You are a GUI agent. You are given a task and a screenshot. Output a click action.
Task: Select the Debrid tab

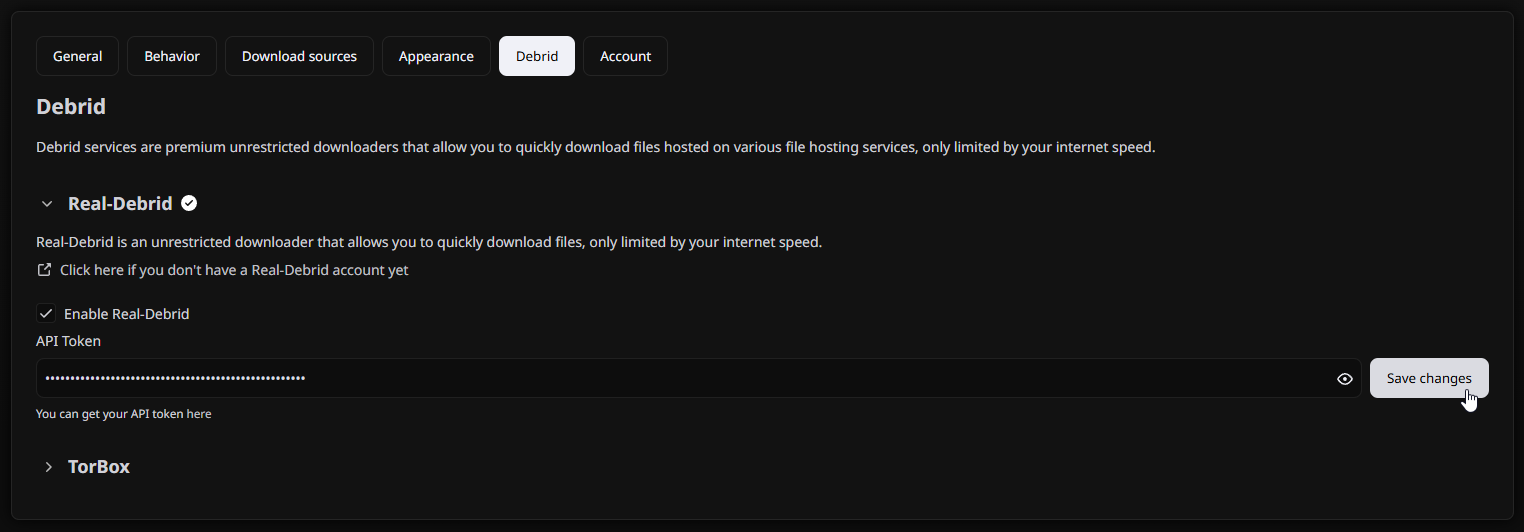pyautogui.click(x=537, y=56)
